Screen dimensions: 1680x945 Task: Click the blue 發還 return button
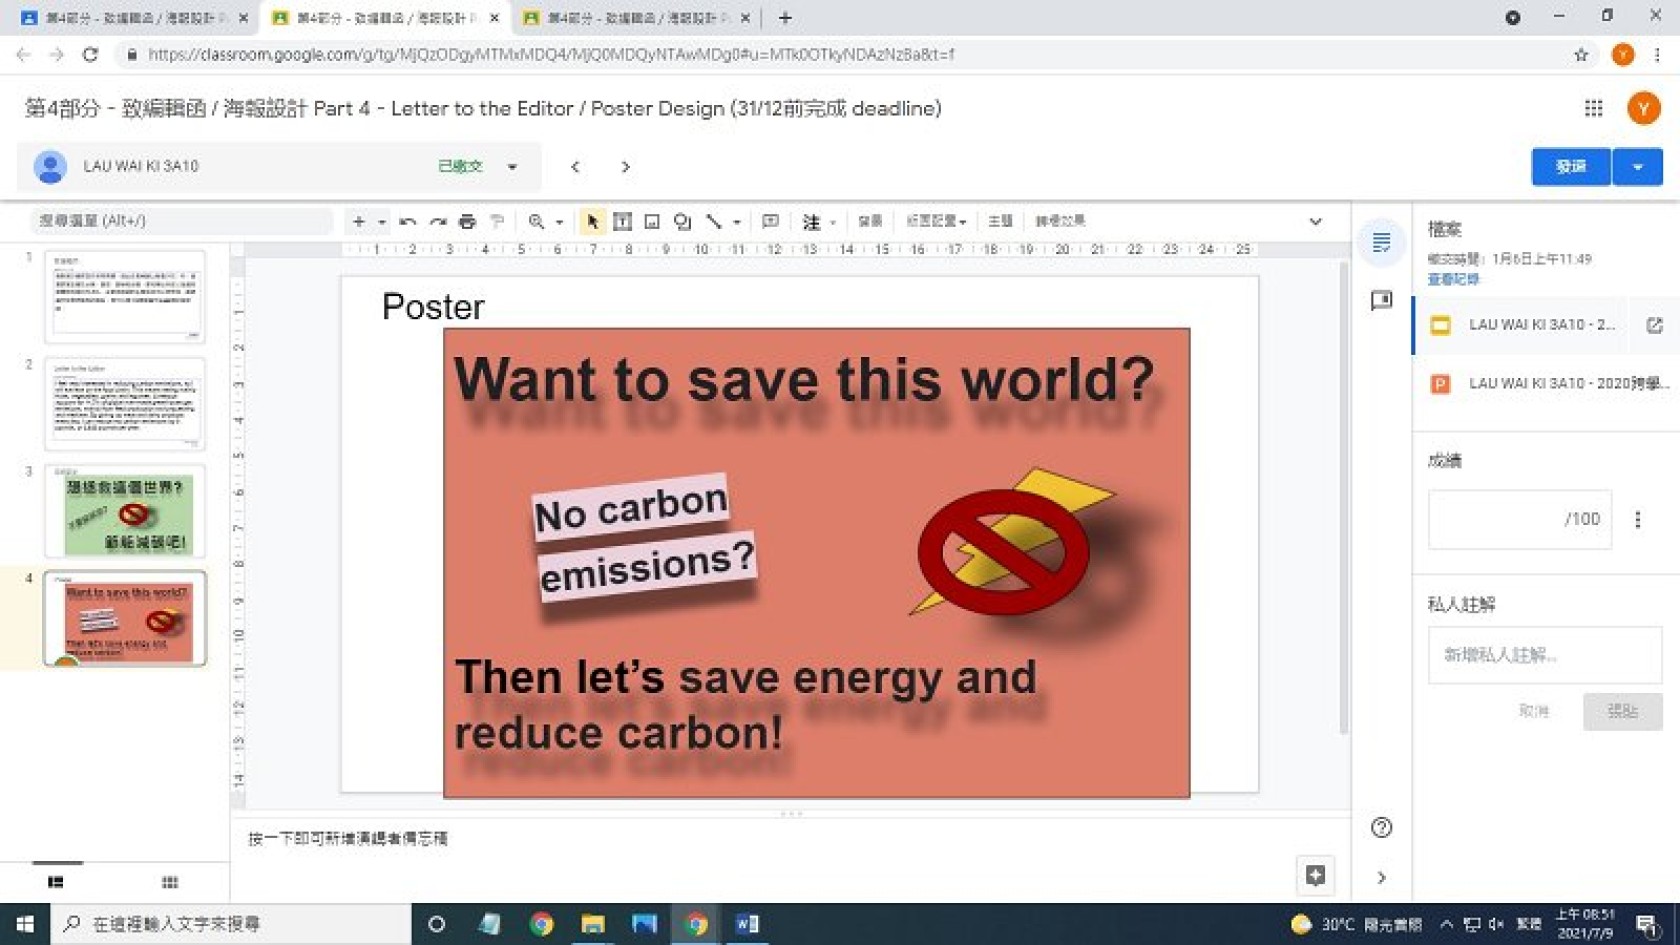coord(1570,167)
